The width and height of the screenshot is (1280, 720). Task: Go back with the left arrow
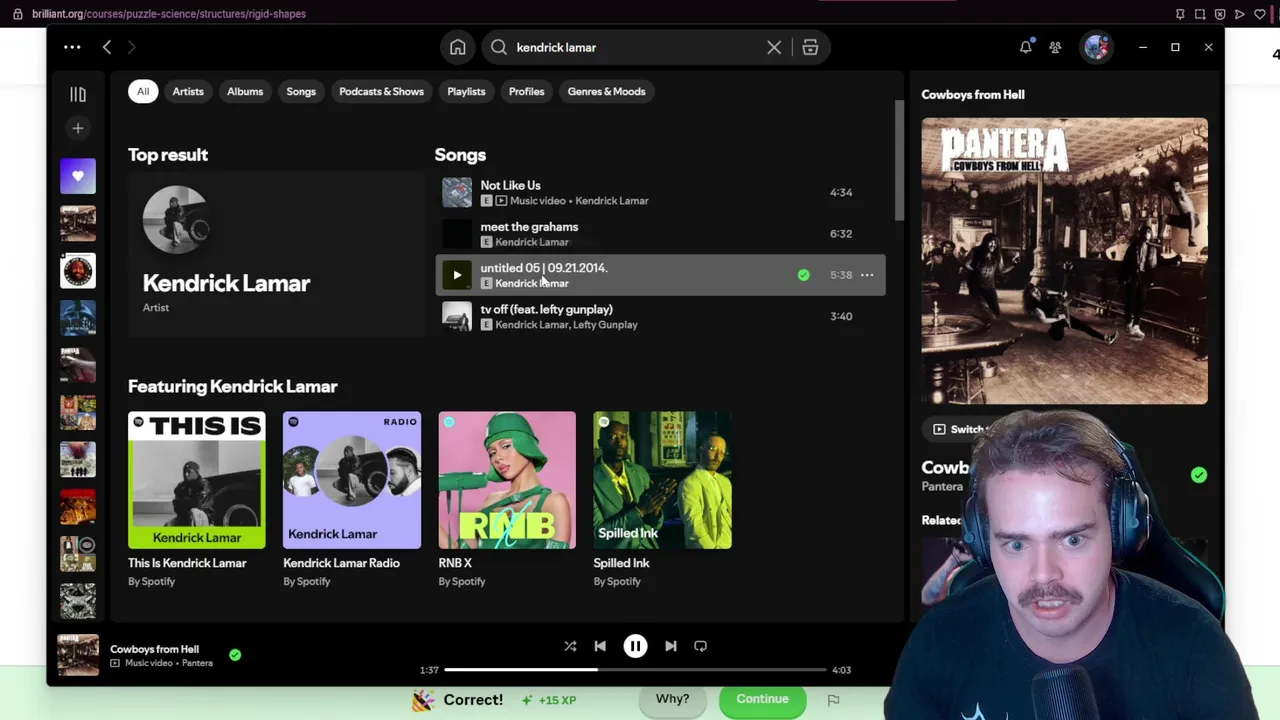pyautogui.click(x=107, y=47)
